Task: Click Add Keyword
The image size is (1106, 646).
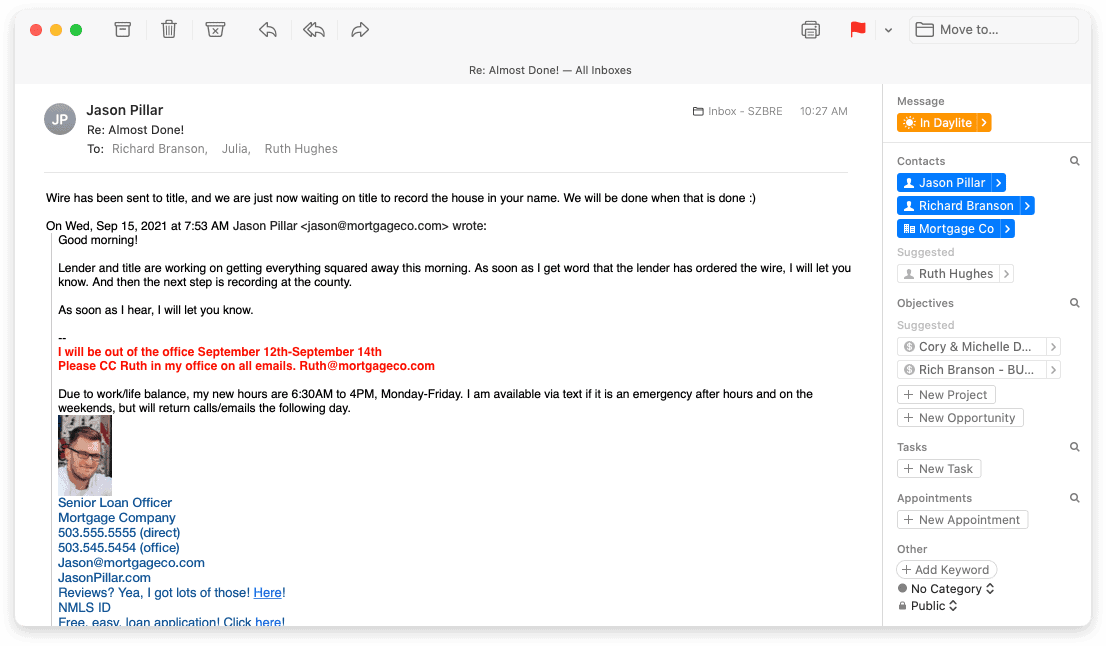Action: tap(946, 570)
